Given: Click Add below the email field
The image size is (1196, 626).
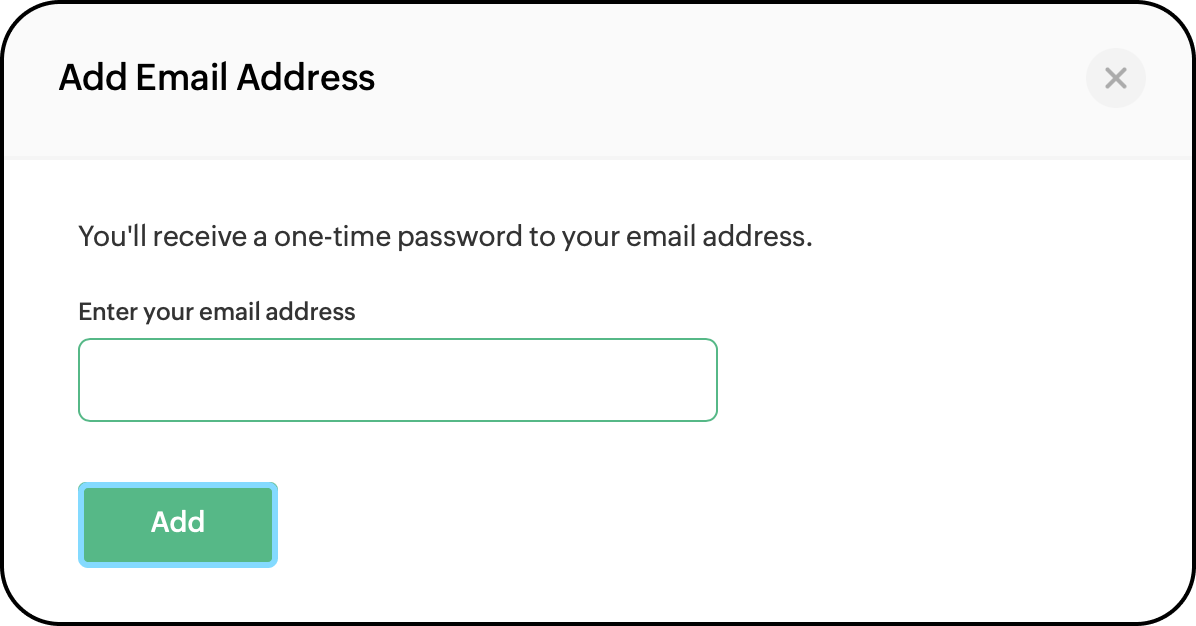Looking at the screenshot, I should tap(178, 525).
